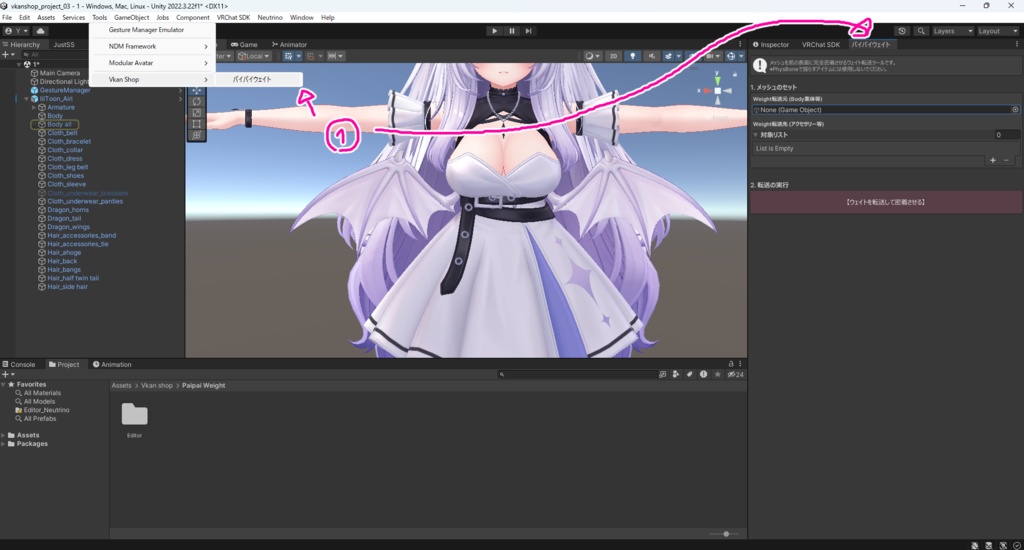The height and width of the screenshot is (550, 1024).
Task: Click the Pause button in the toolbar
Action: [511, 31]
